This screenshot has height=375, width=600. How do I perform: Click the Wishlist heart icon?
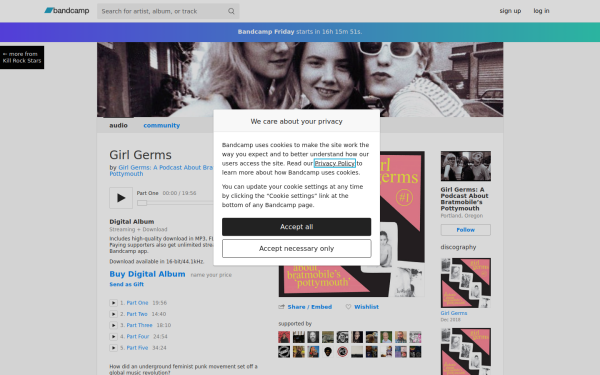point(348,307)
